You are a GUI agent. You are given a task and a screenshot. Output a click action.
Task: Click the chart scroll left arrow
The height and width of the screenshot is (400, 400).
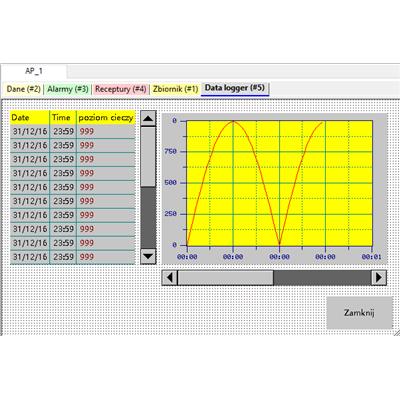click(170, 278)
